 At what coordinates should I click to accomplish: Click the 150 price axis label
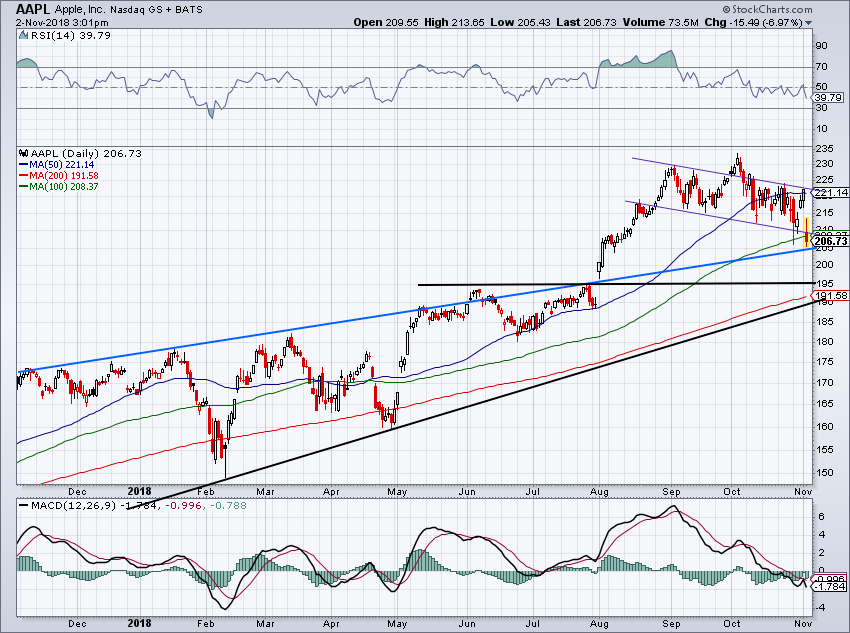click(x=825, y=473)
